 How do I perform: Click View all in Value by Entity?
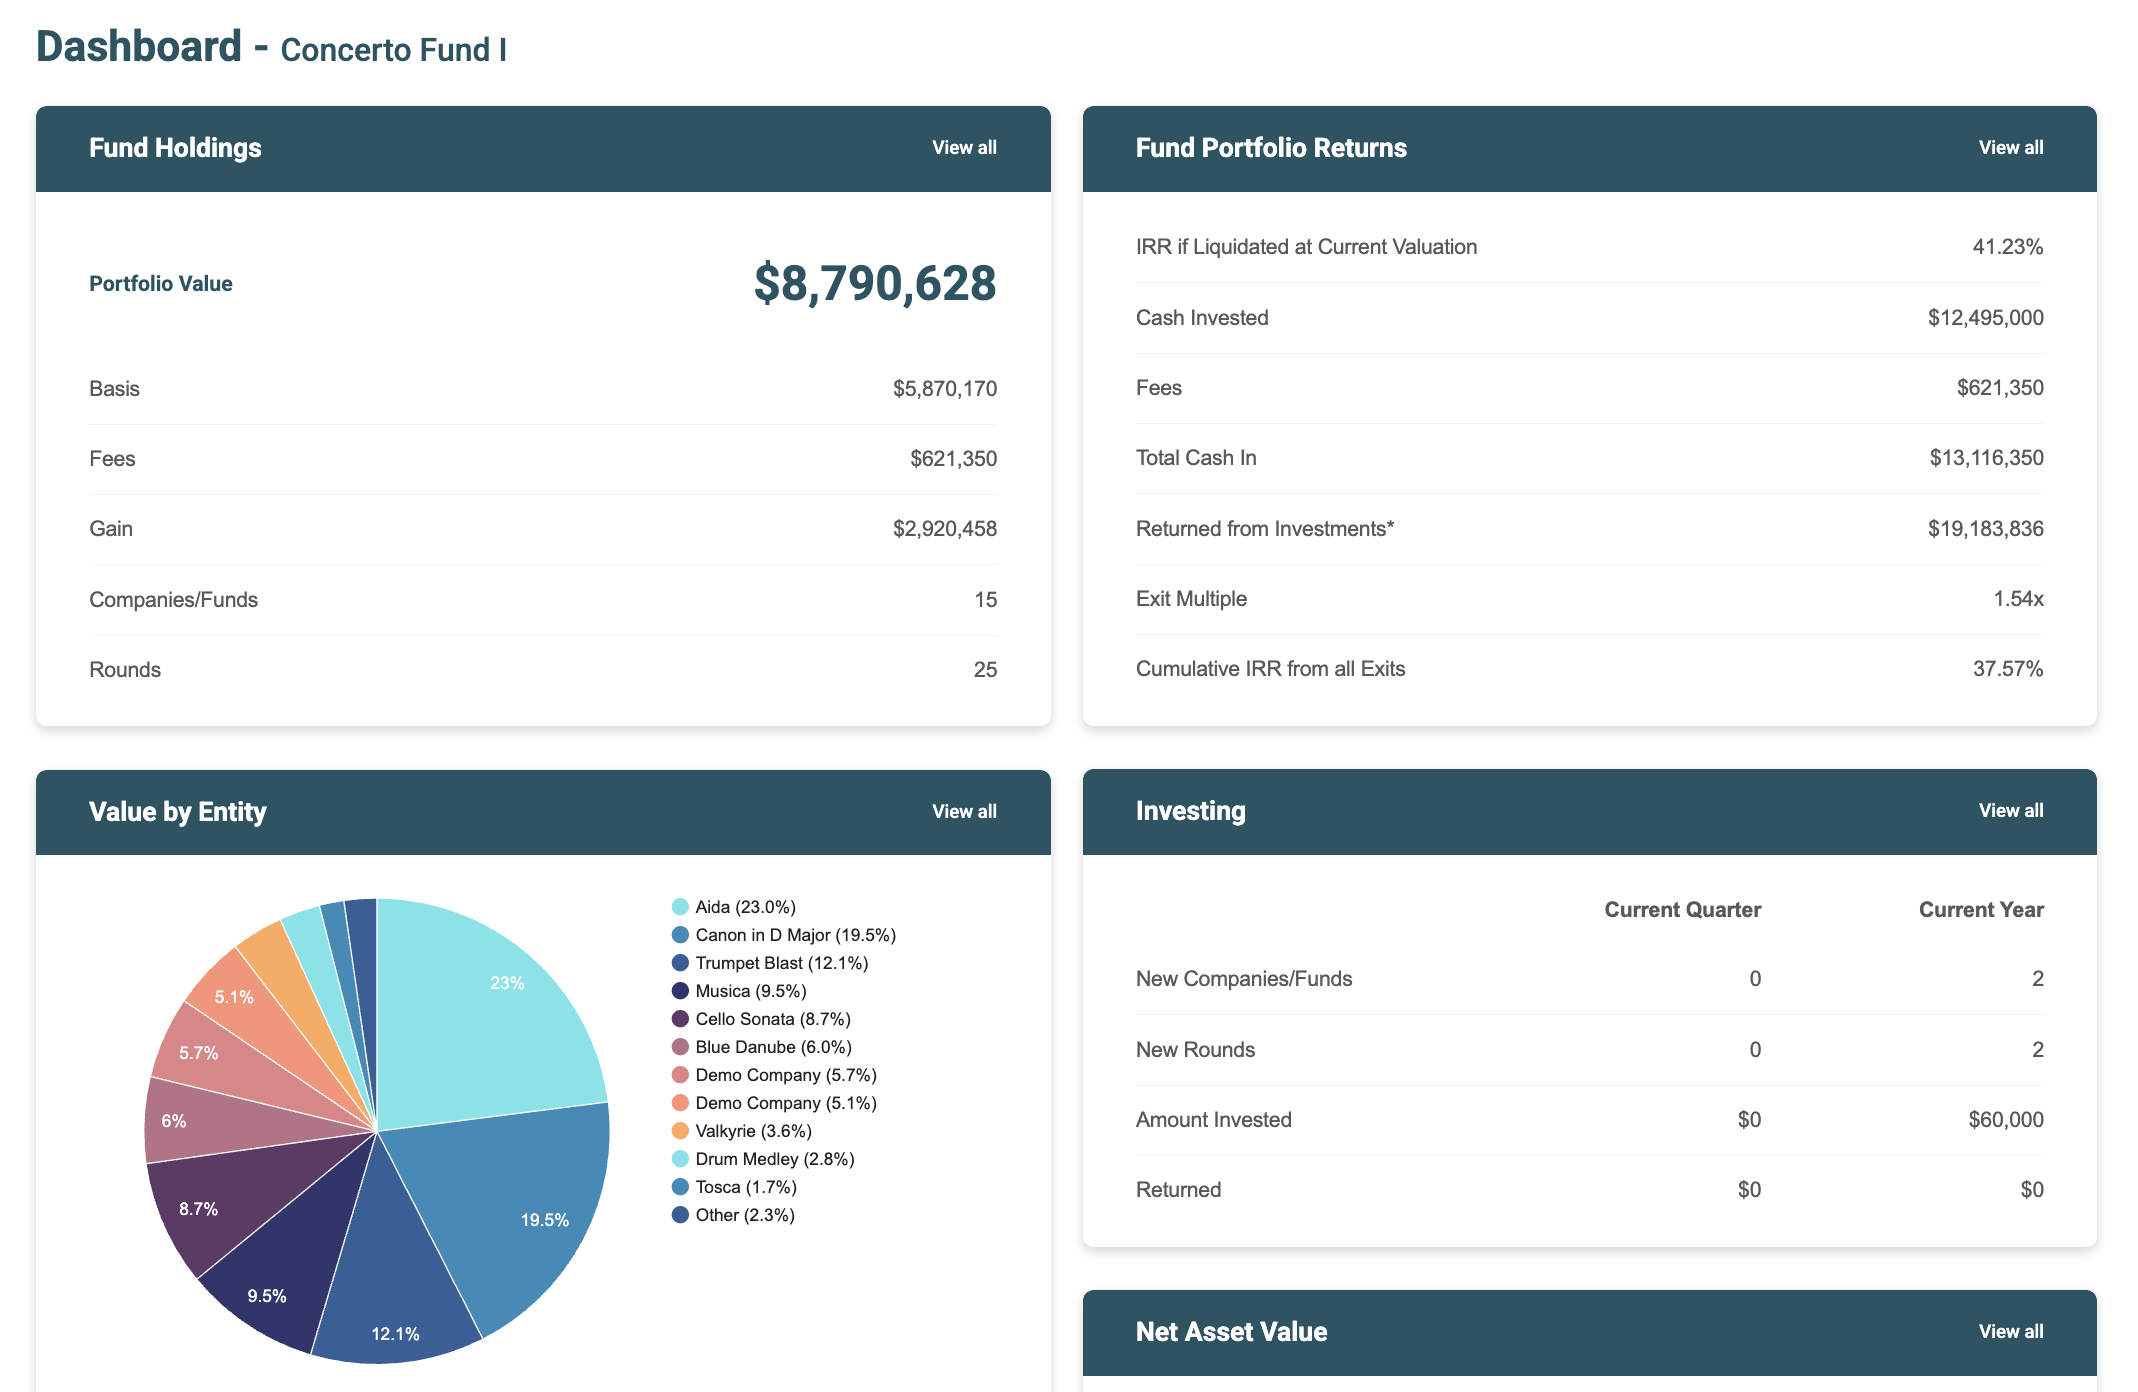pyautogui.click(x=964, y=812)
